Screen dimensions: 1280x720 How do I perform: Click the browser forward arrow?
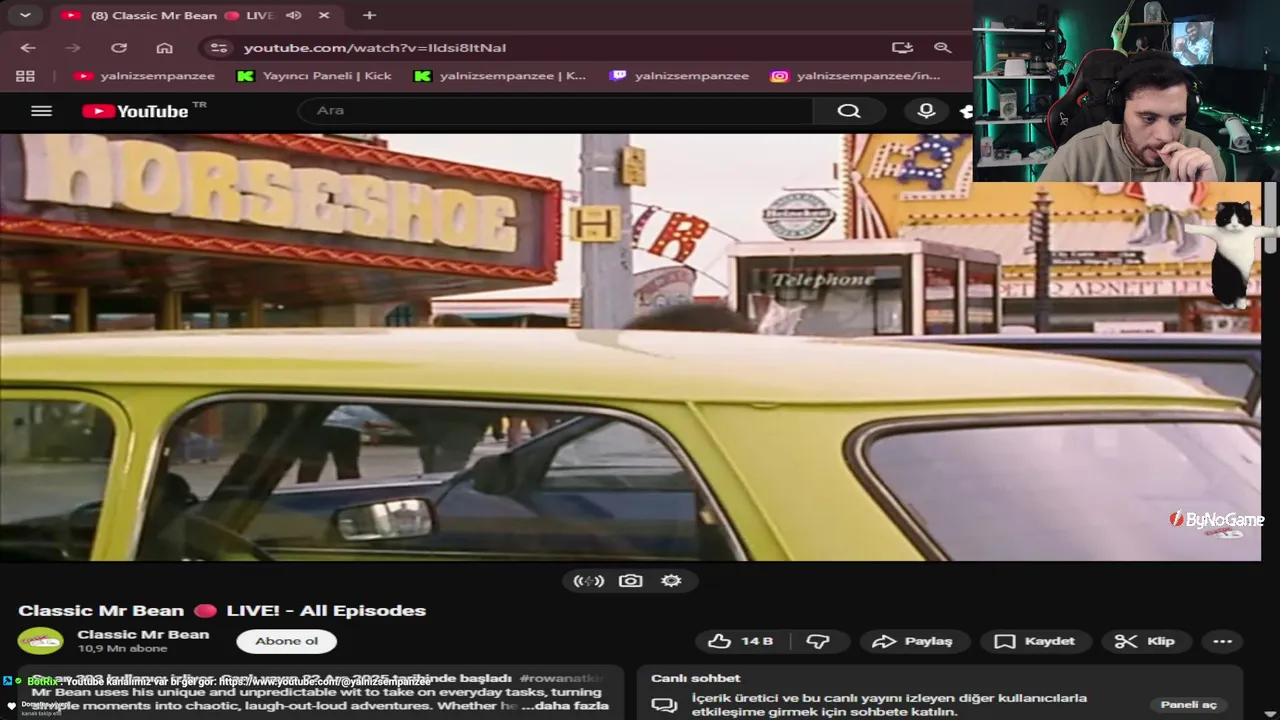pos(72,47)
